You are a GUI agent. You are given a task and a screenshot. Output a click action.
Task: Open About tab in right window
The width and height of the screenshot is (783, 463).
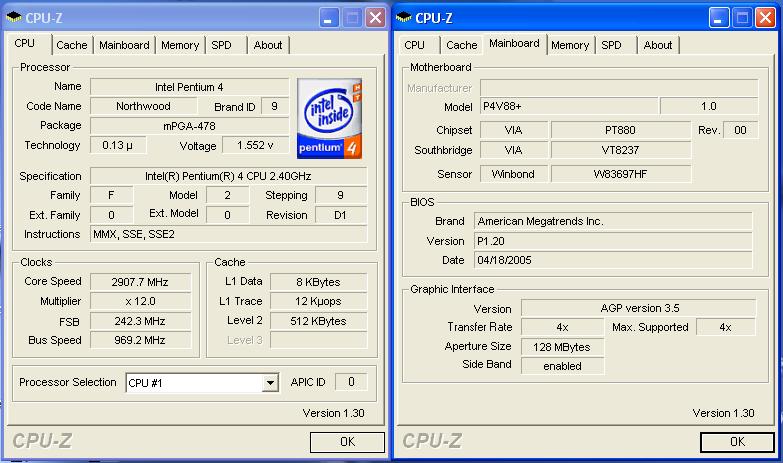pyautogui.click(x=658, y=45)
